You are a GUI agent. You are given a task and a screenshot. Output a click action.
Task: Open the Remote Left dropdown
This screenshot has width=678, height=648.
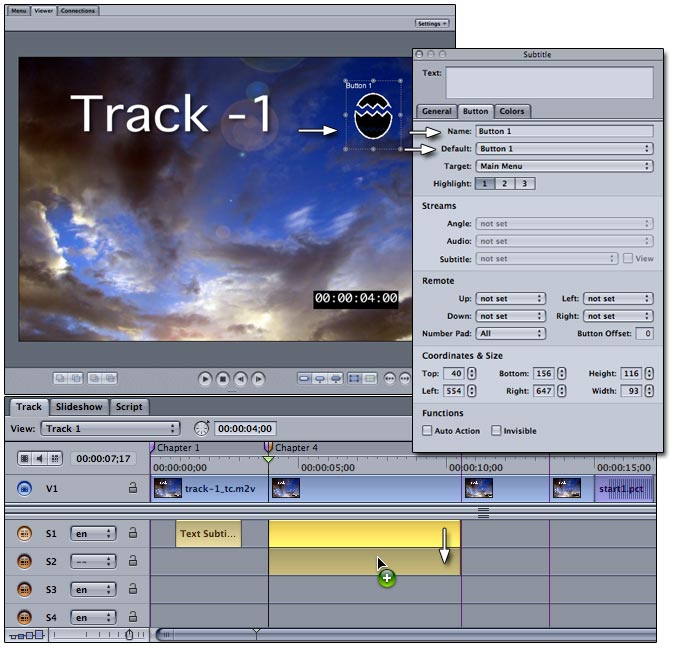point(618,299)
